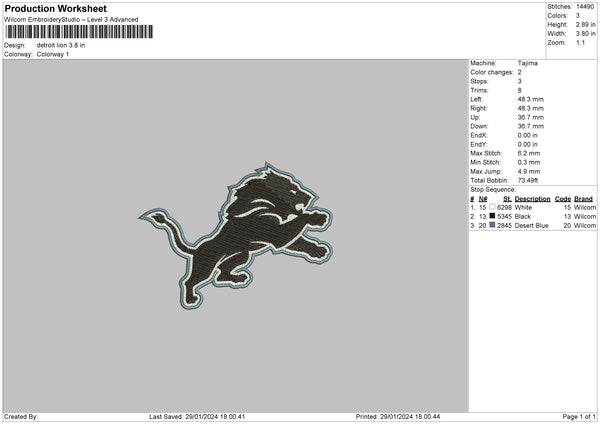The image size is (600, 424).
Task: Click the Wilcom brand in Desert Blue row
Action: point(585,226)
